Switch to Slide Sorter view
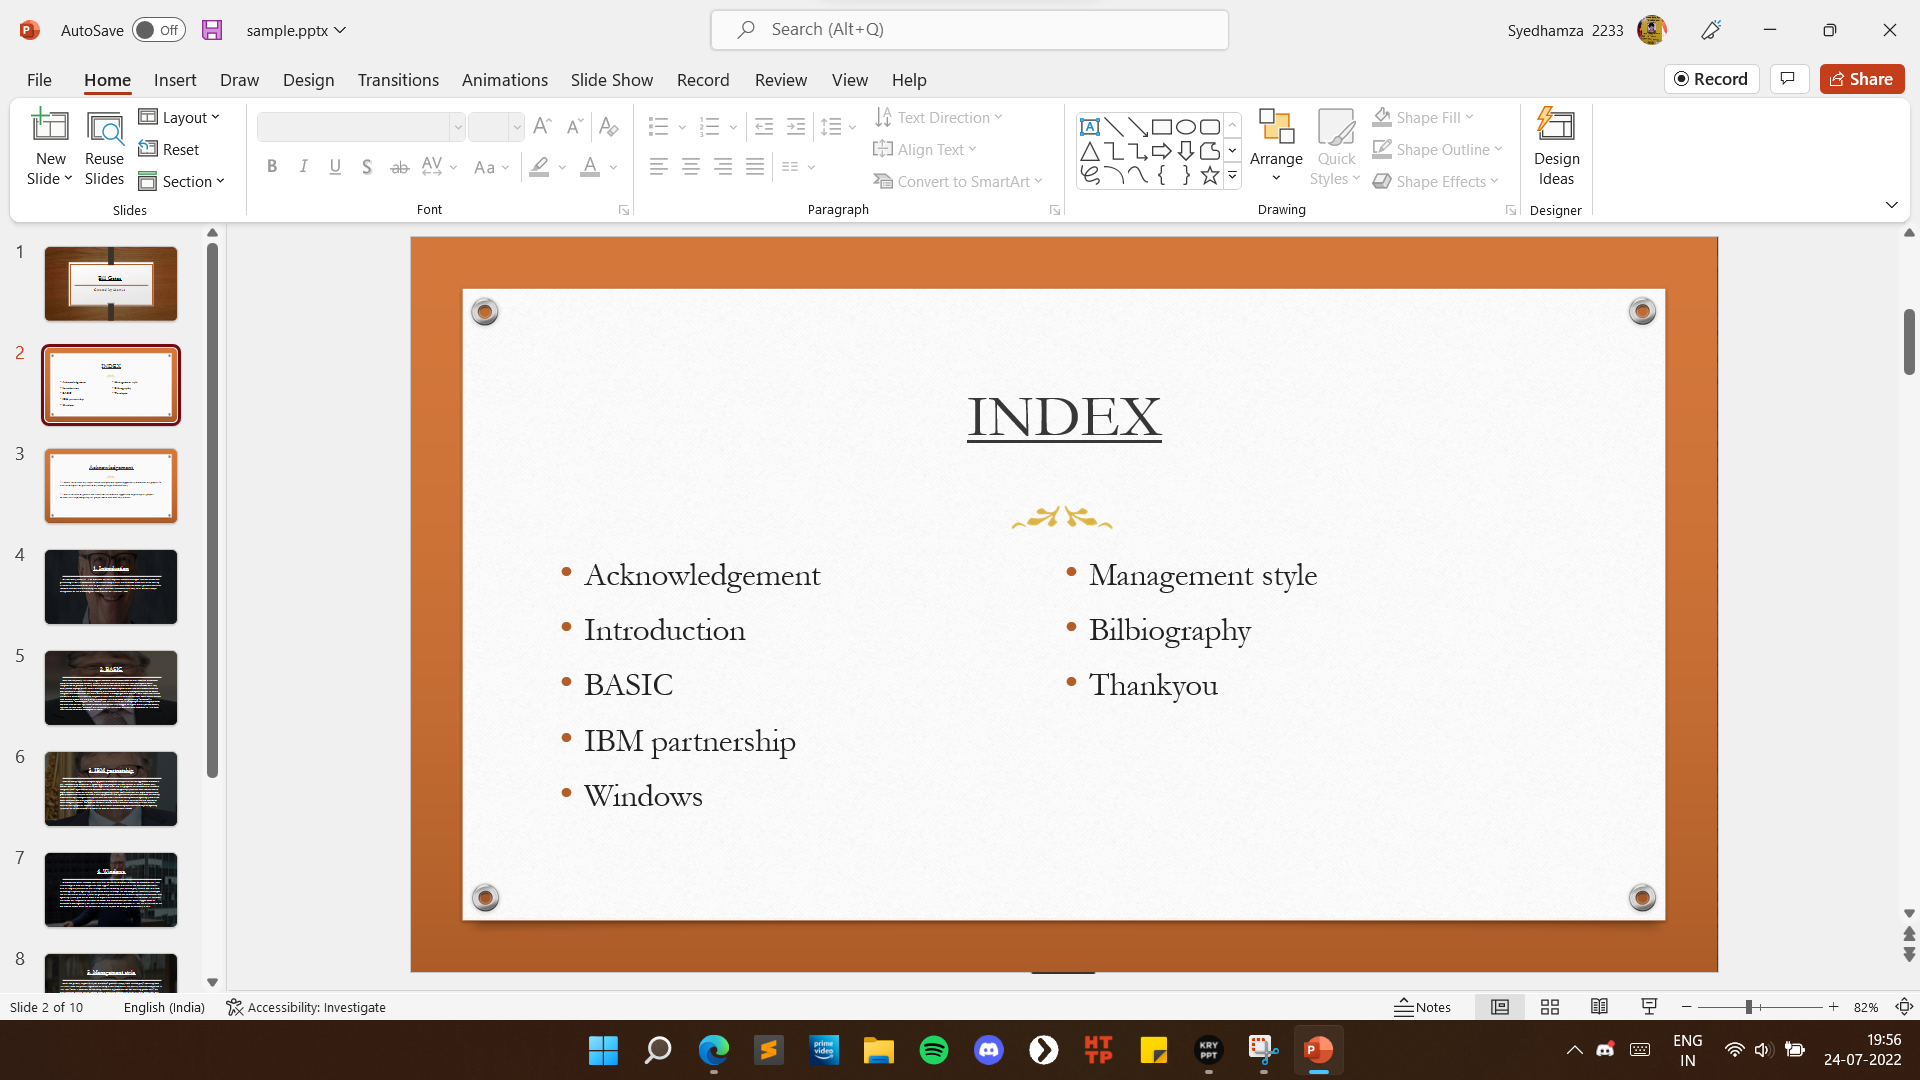 click(x=1550, y=1007)
